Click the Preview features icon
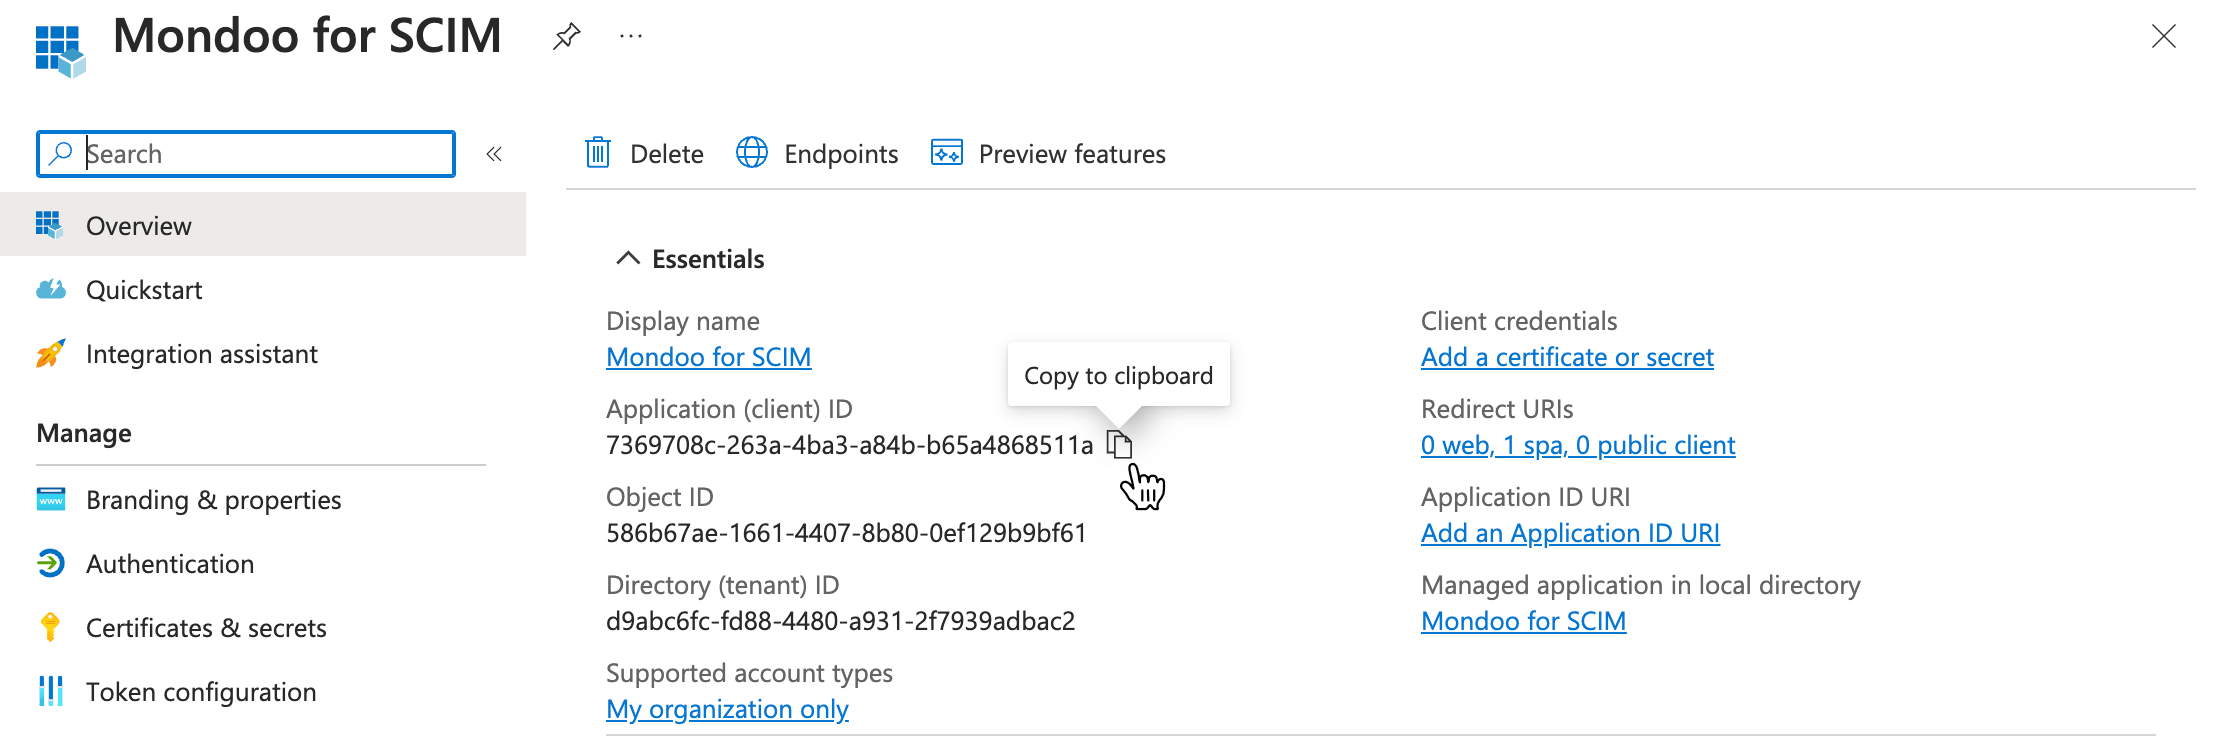This screenshot has height=742, width=2222. click(946, 153)
